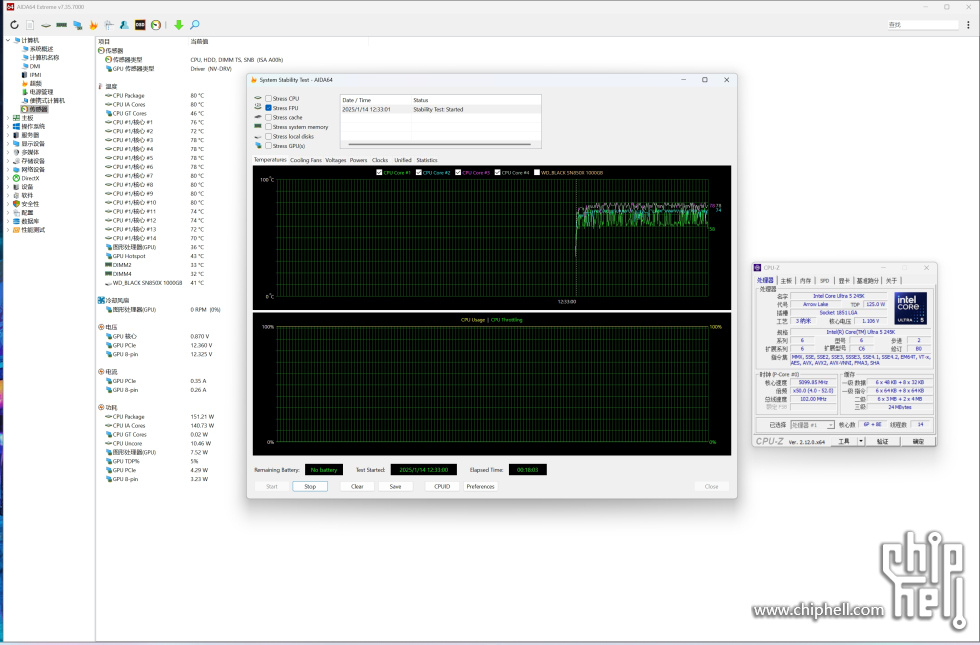This screenshot has height=645, width=980.
Task: Open the SPD tab in CPU-Z
Action: [x=824, y=281]
